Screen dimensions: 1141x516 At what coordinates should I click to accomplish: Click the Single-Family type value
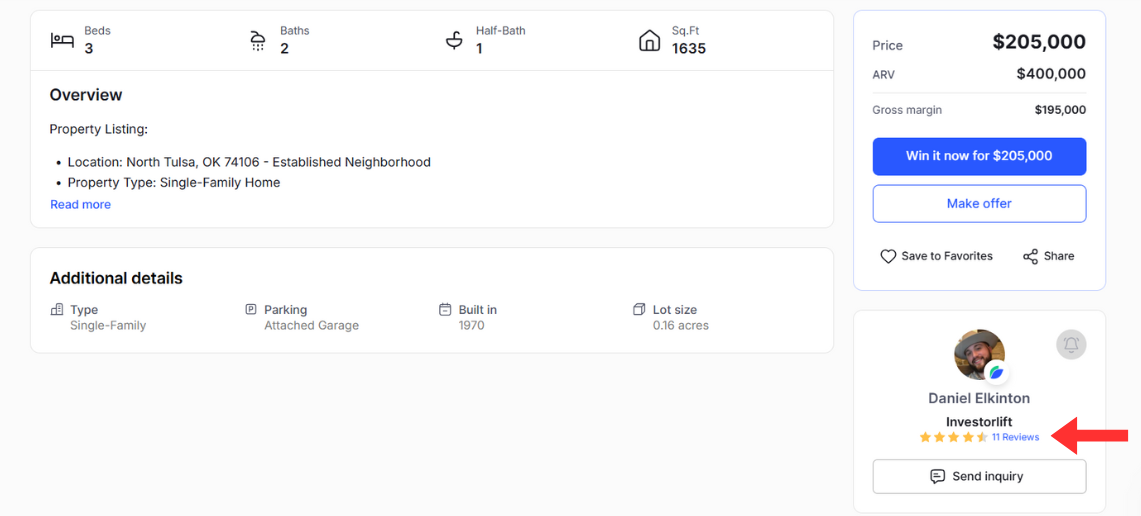[x=108, y=325]
